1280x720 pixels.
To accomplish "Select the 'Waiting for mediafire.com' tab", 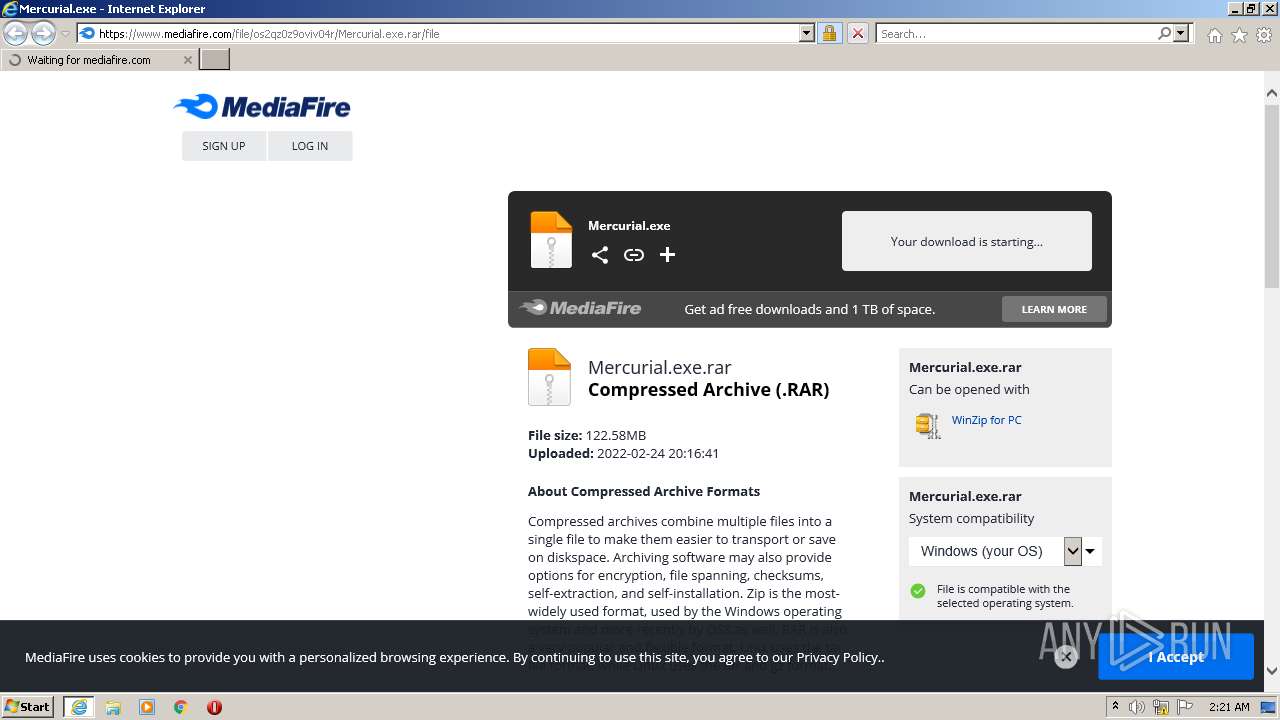I will coord(99,60).
